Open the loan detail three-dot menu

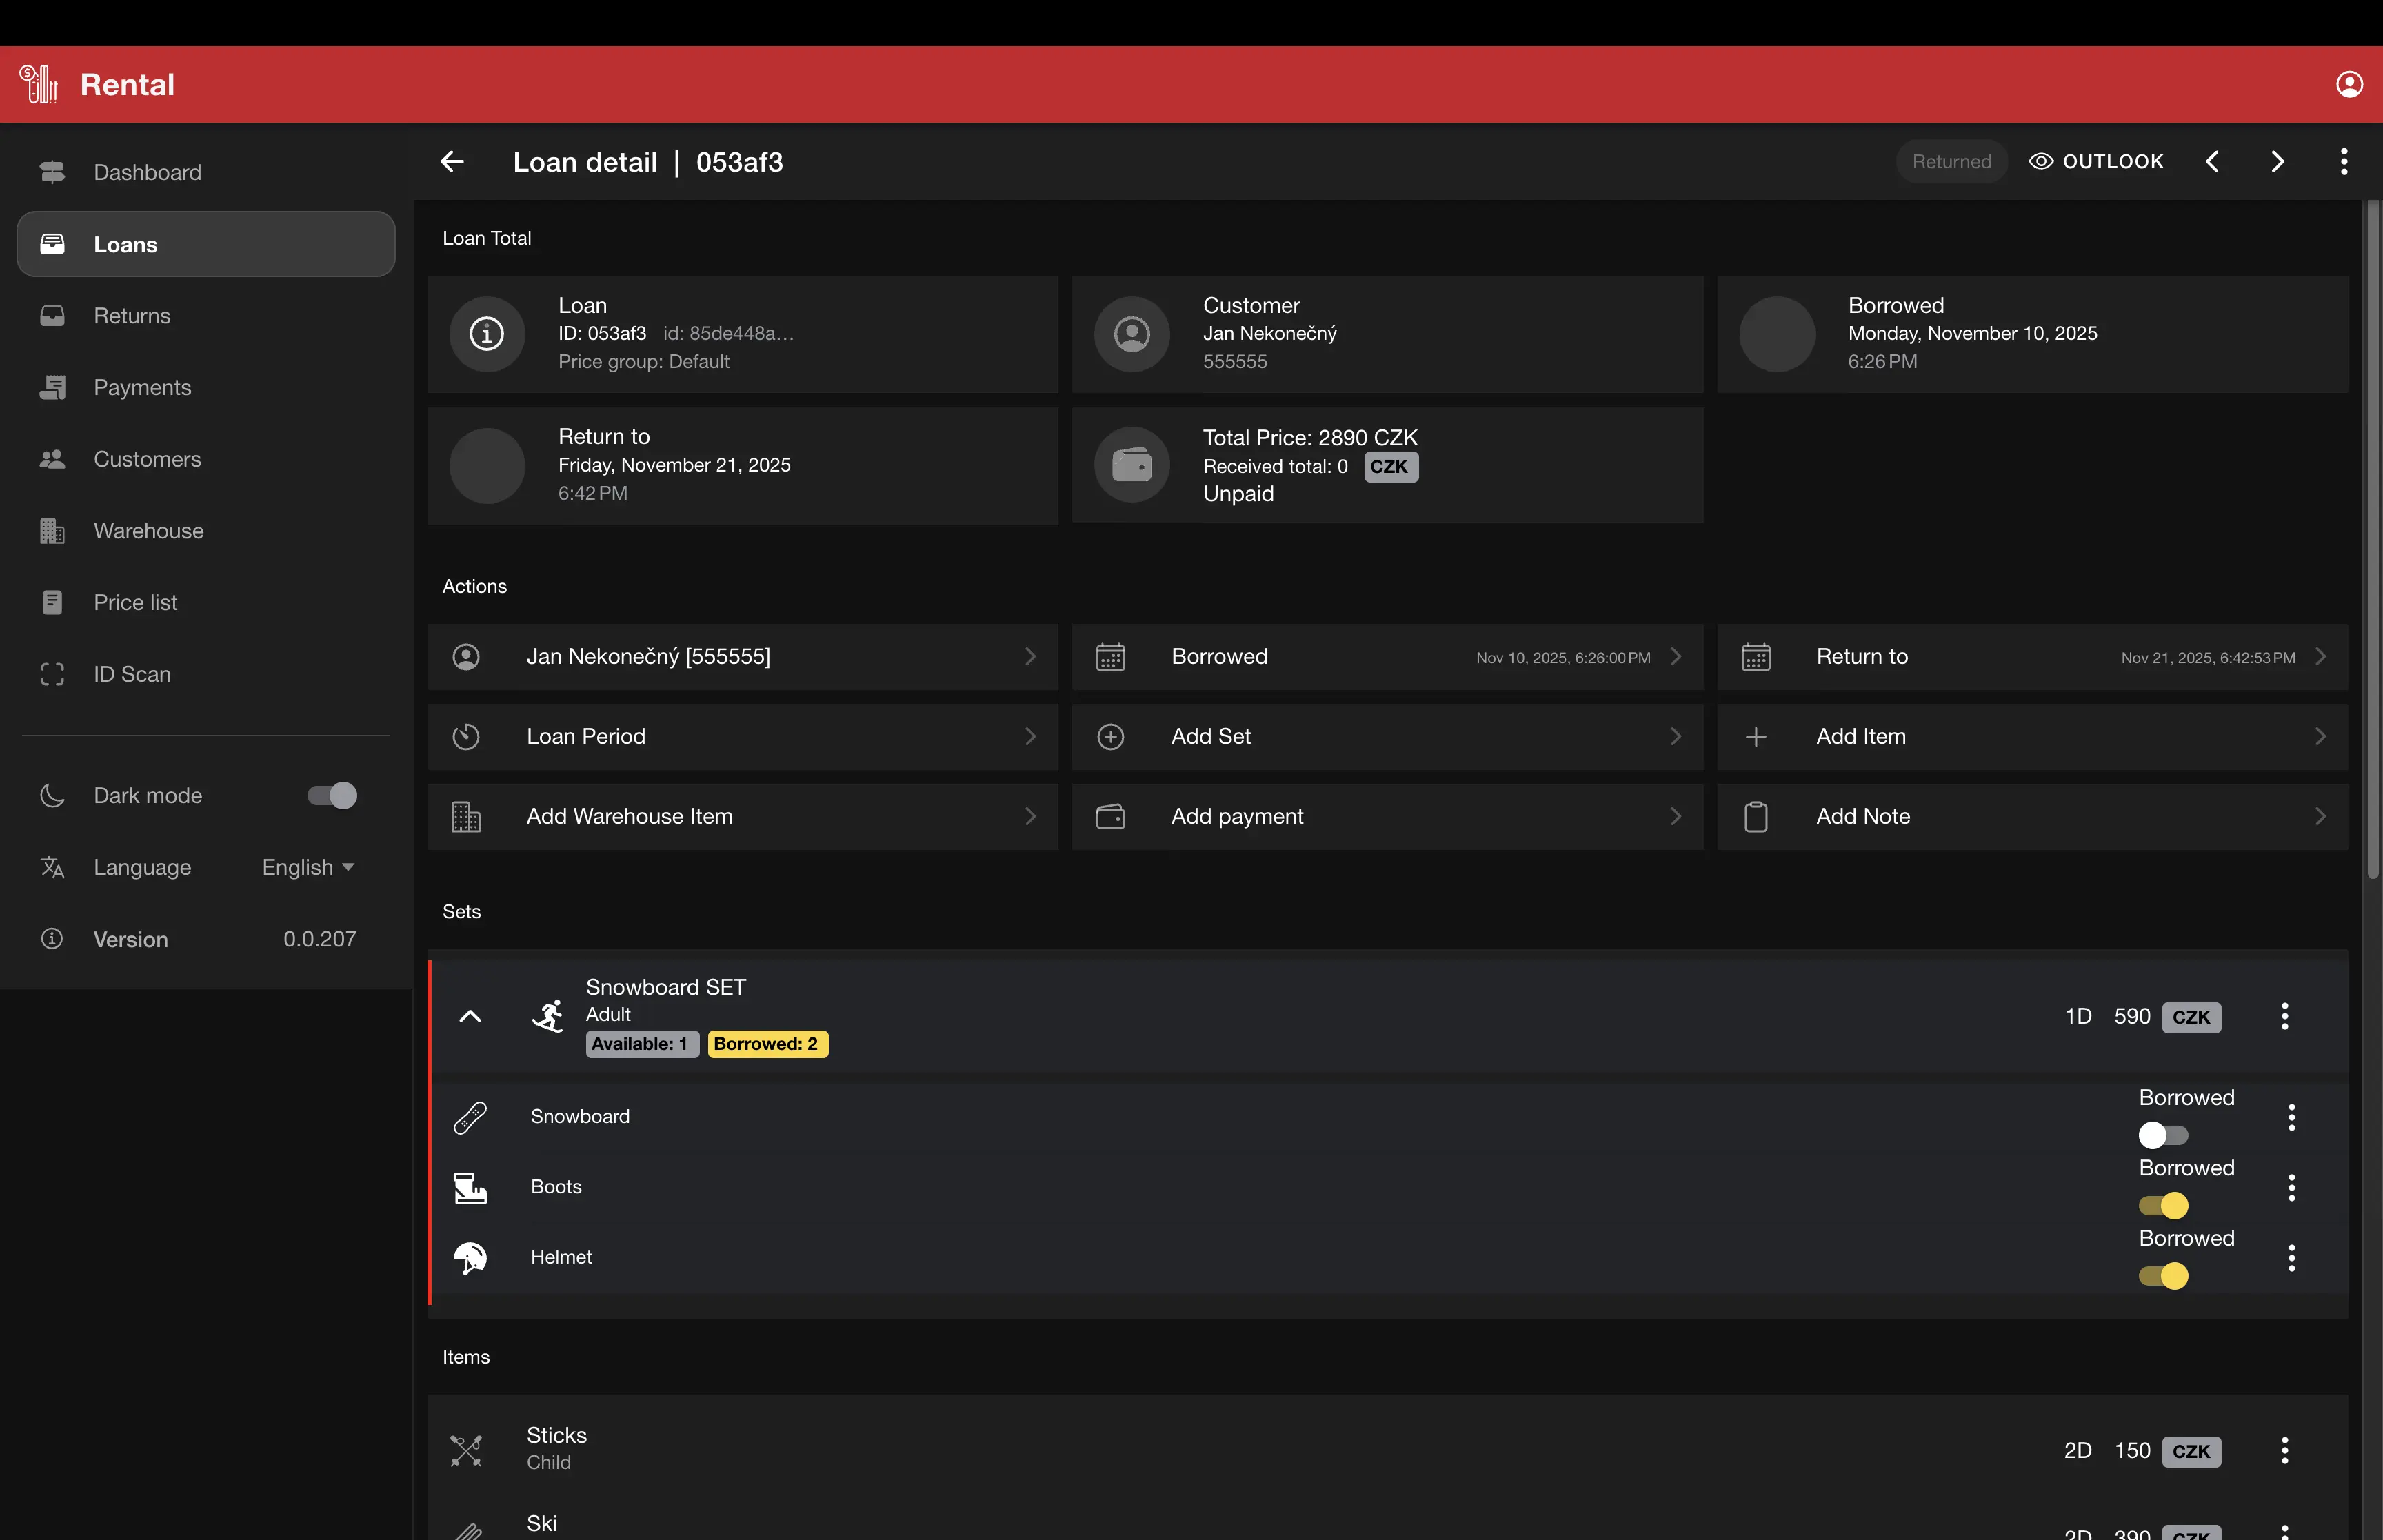[2343, 162]
